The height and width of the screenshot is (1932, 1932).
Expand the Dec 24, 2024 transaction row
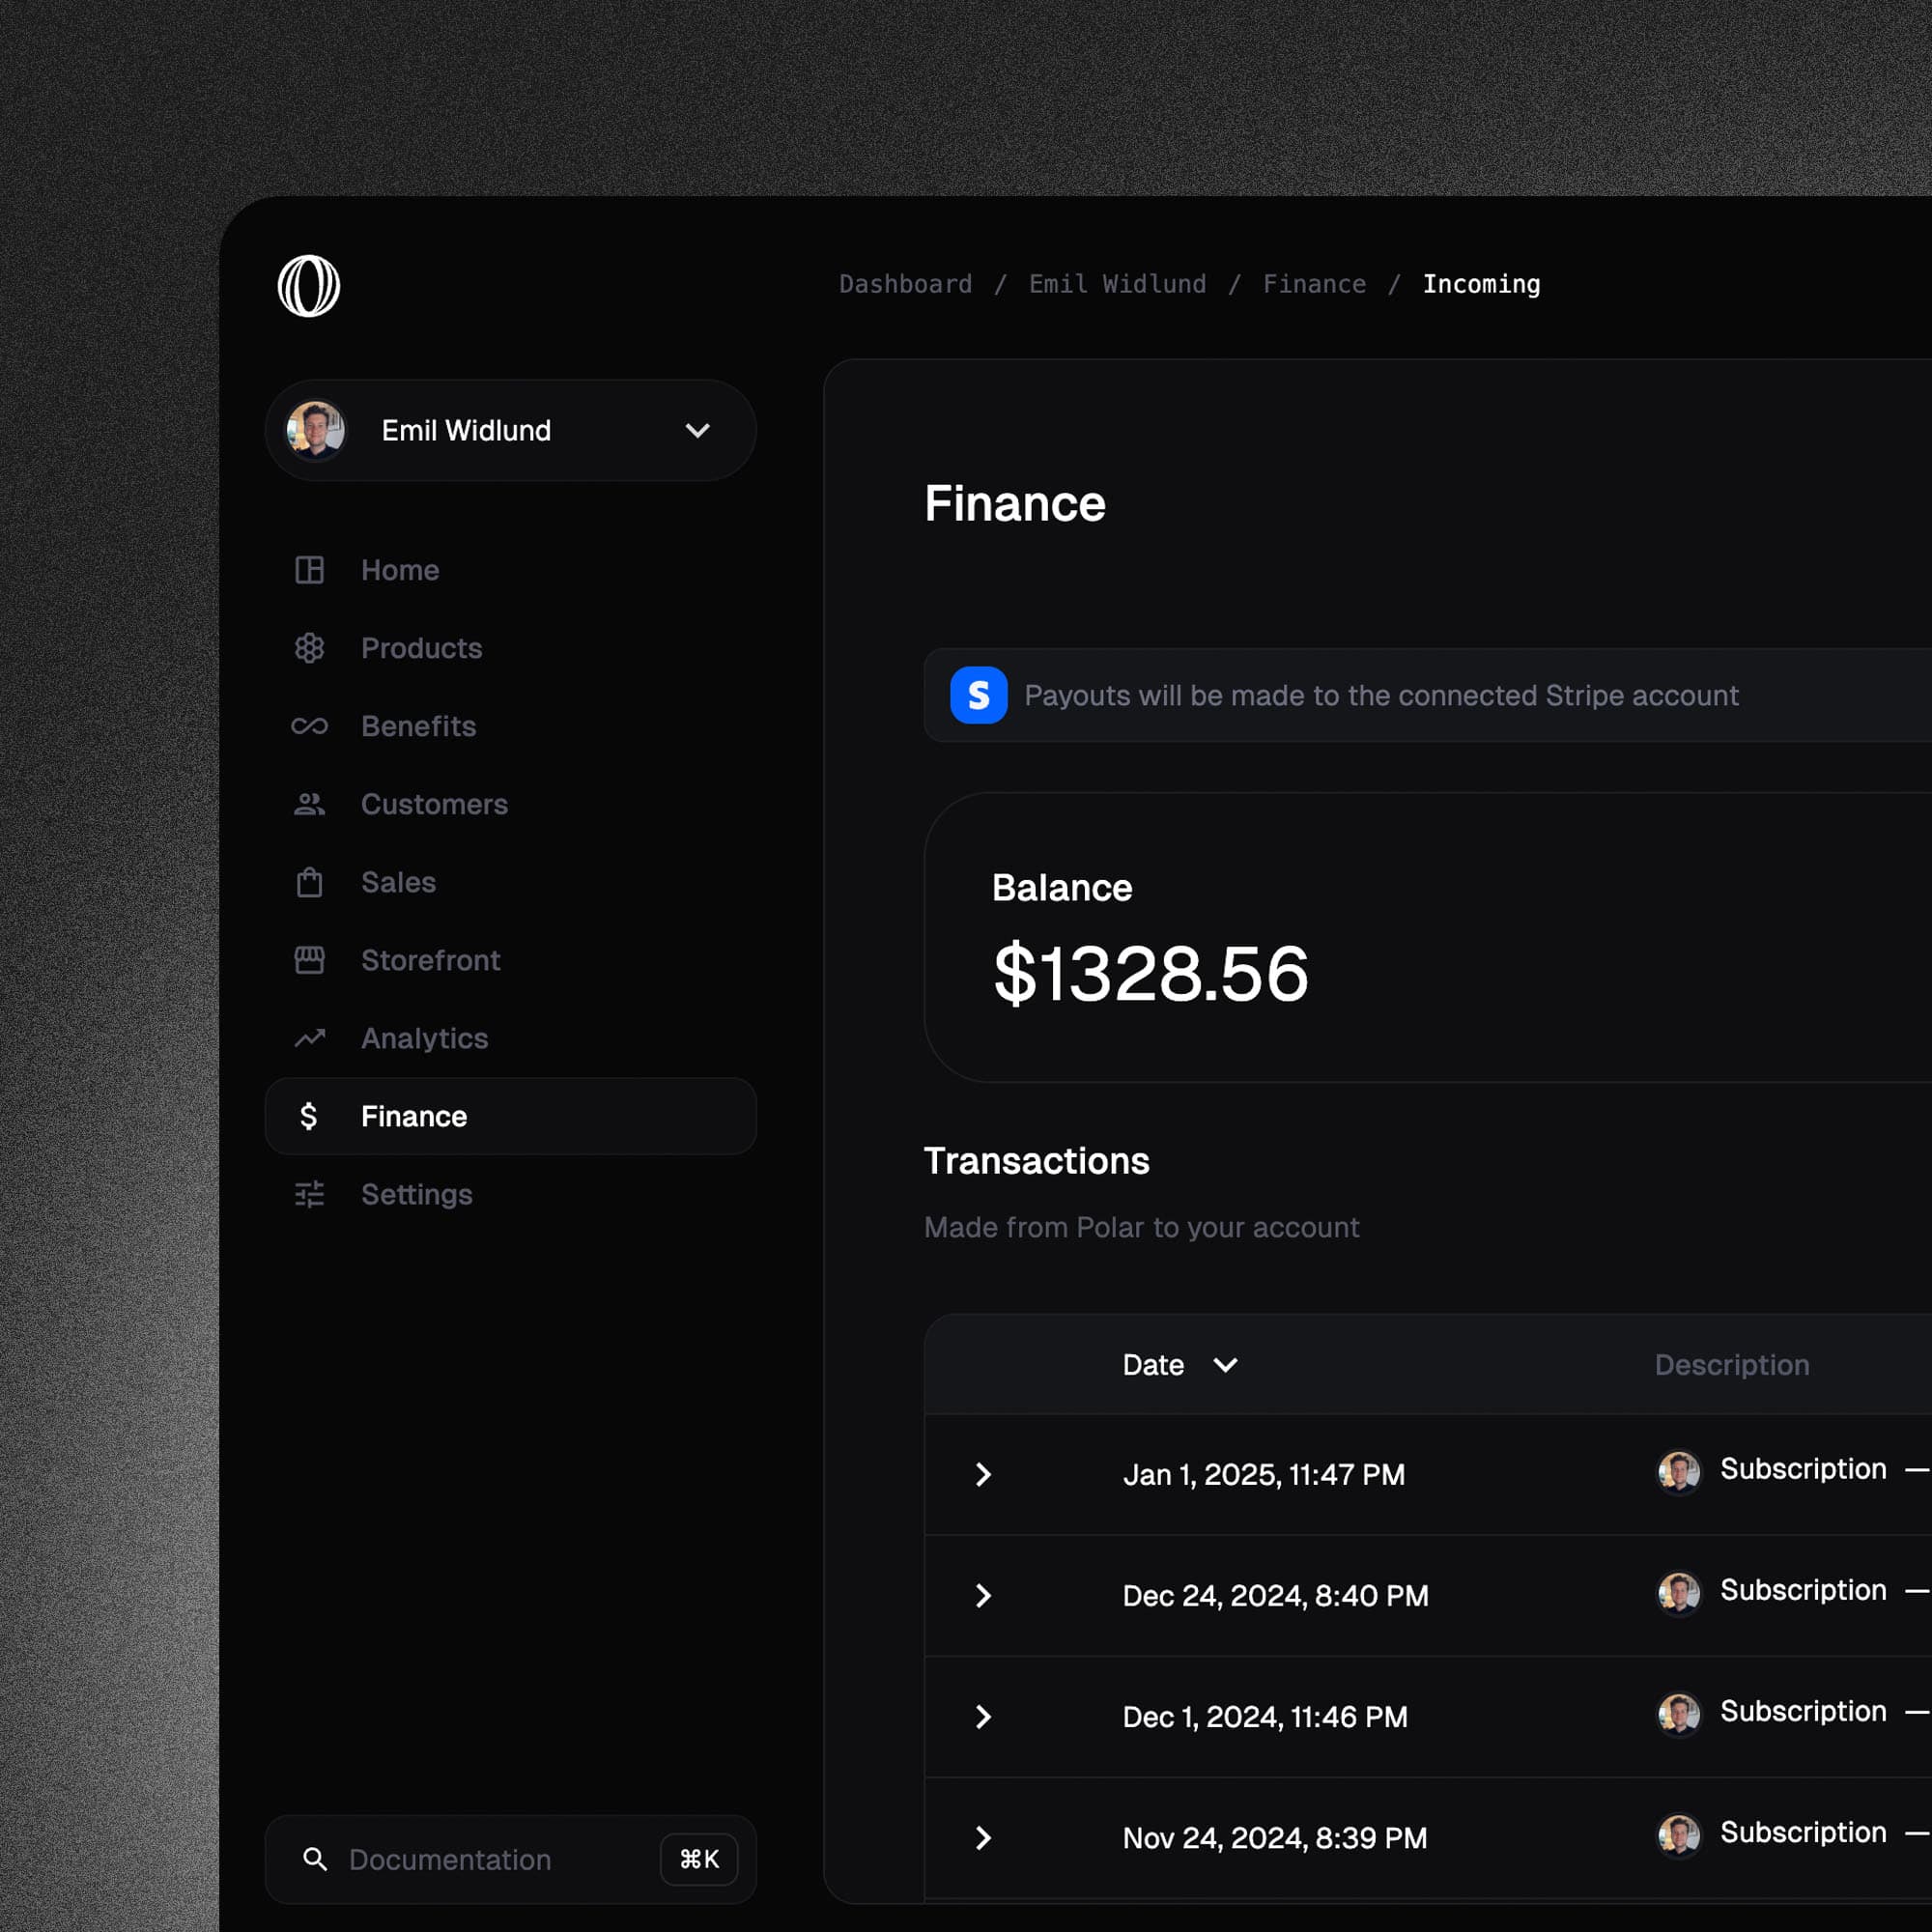tap(983, 1595)
